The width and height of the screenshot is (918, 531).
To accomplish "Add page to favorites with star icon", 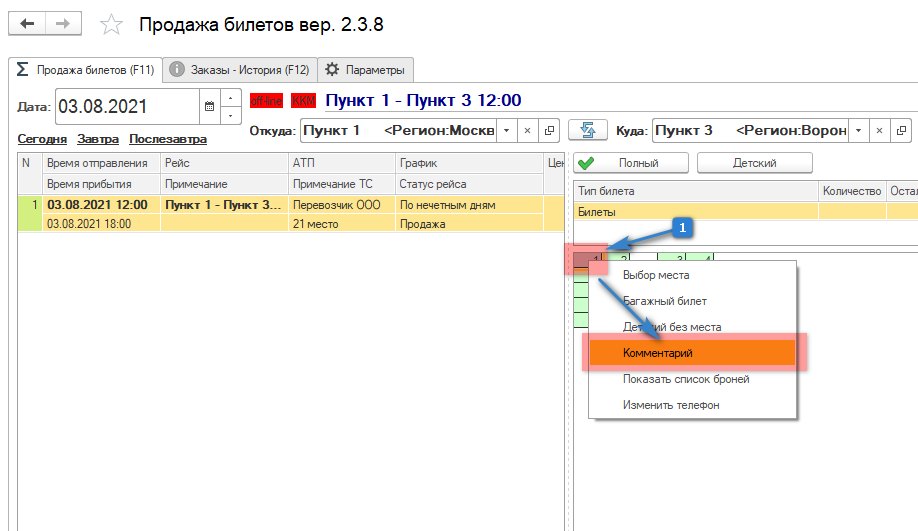I will tap(113, 24).
